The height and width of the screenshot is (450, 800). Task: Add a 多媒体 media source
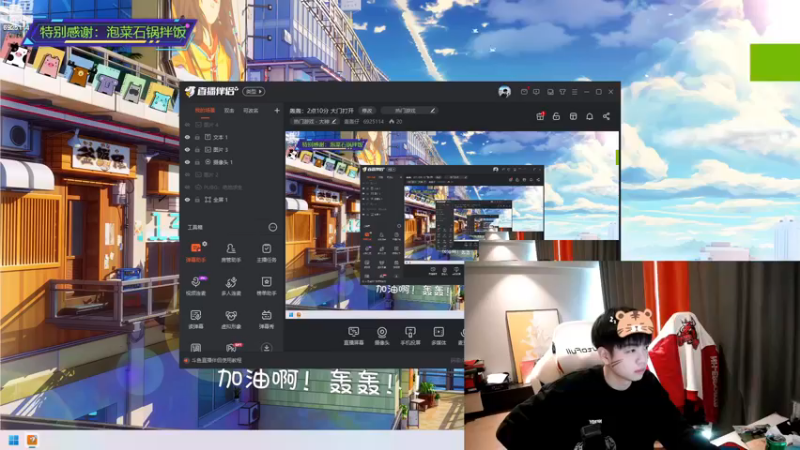coord(438,336)
